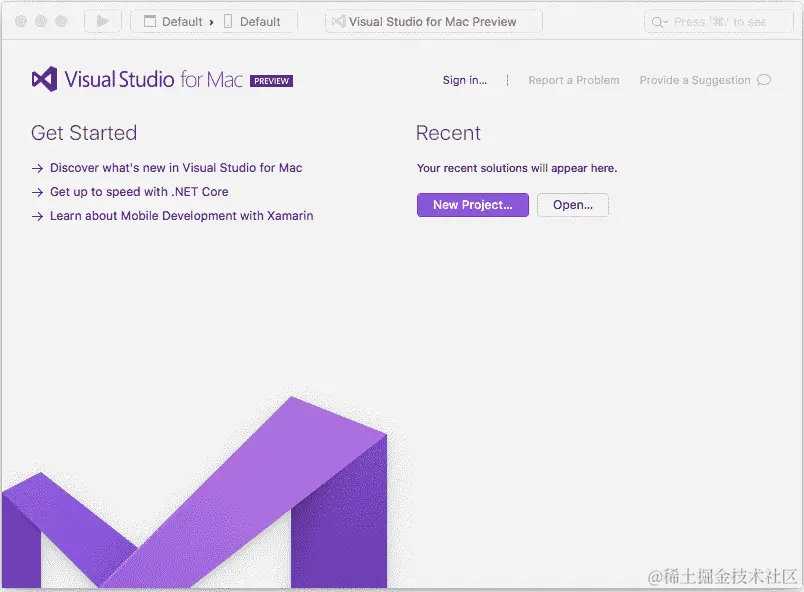Click the window minimize button
Screen dimensions: 804x592
(x=41, y=21)
